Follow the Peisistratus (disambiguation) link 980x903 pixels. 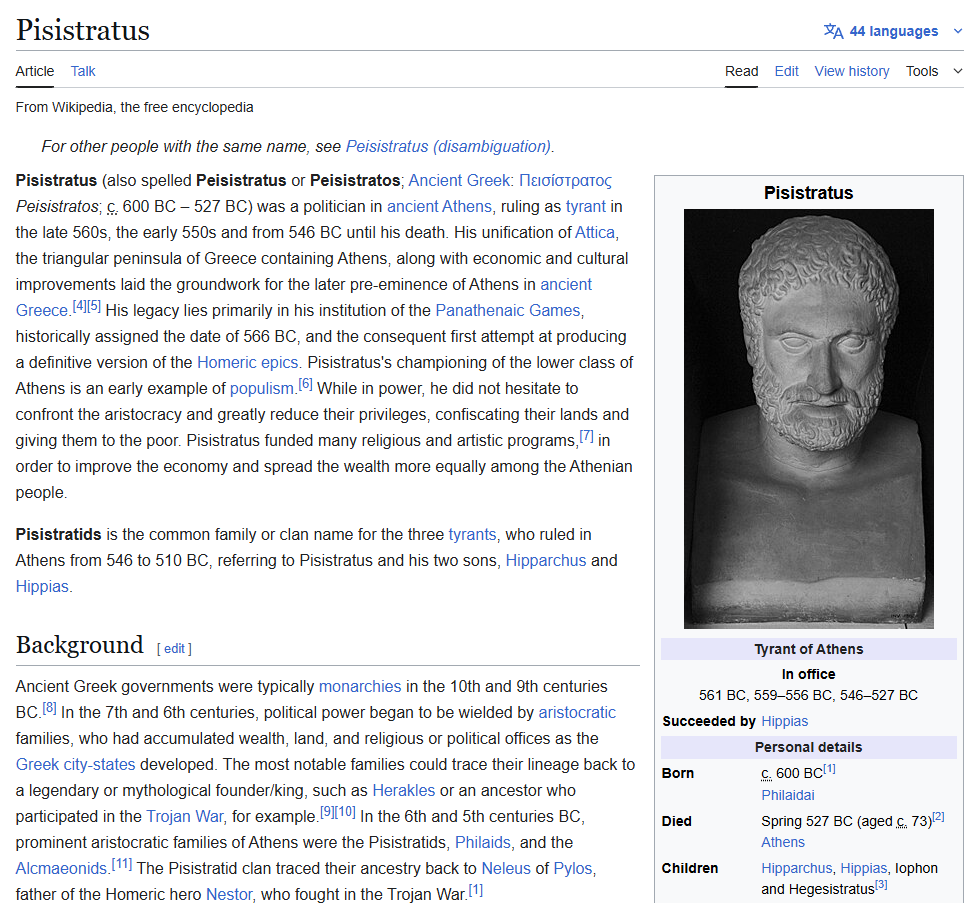click(x=448, y=146)
